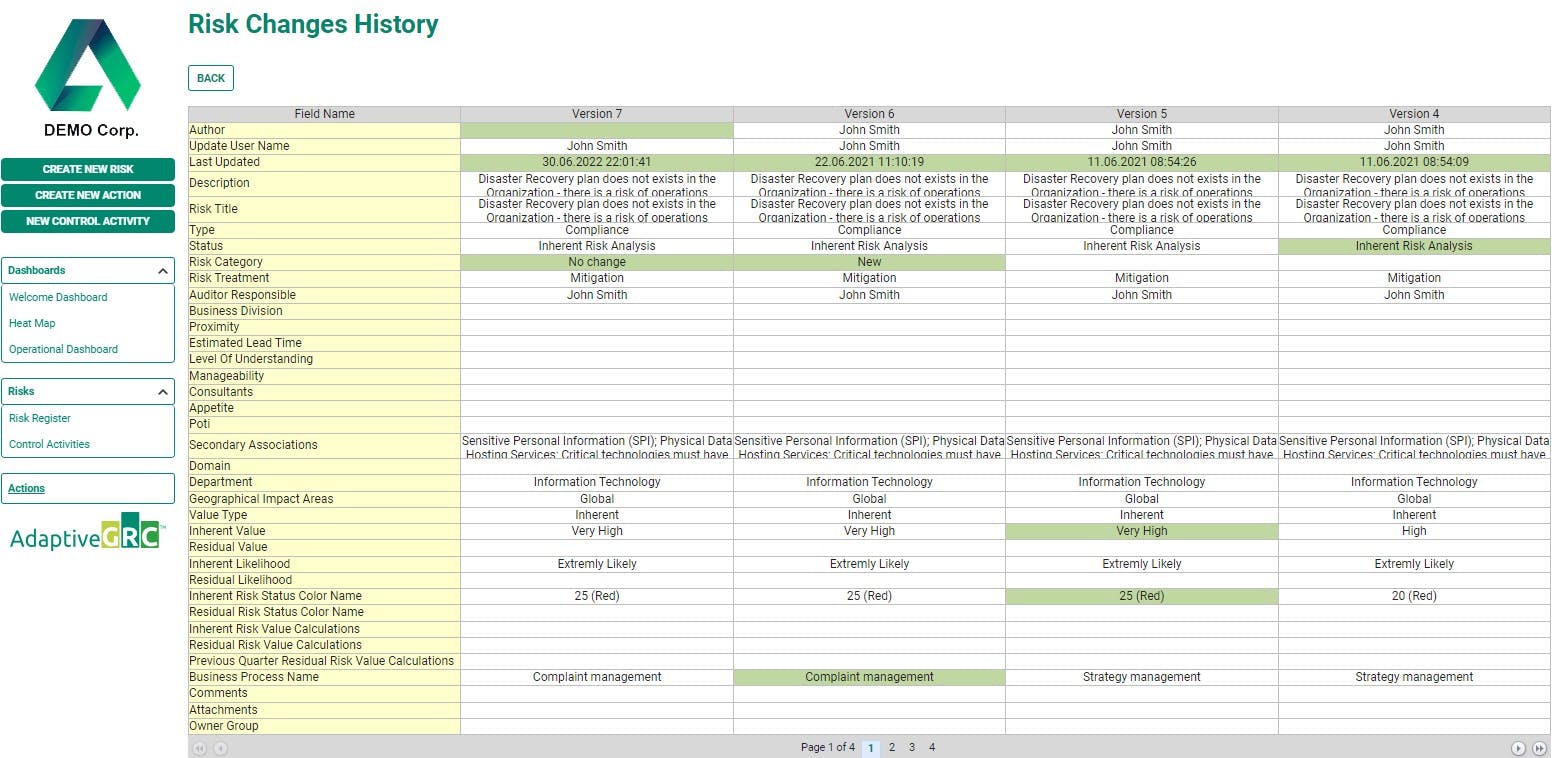Click the 'Owner Group' field name
The image size is (1554, 758).
(x=325, y=726)
